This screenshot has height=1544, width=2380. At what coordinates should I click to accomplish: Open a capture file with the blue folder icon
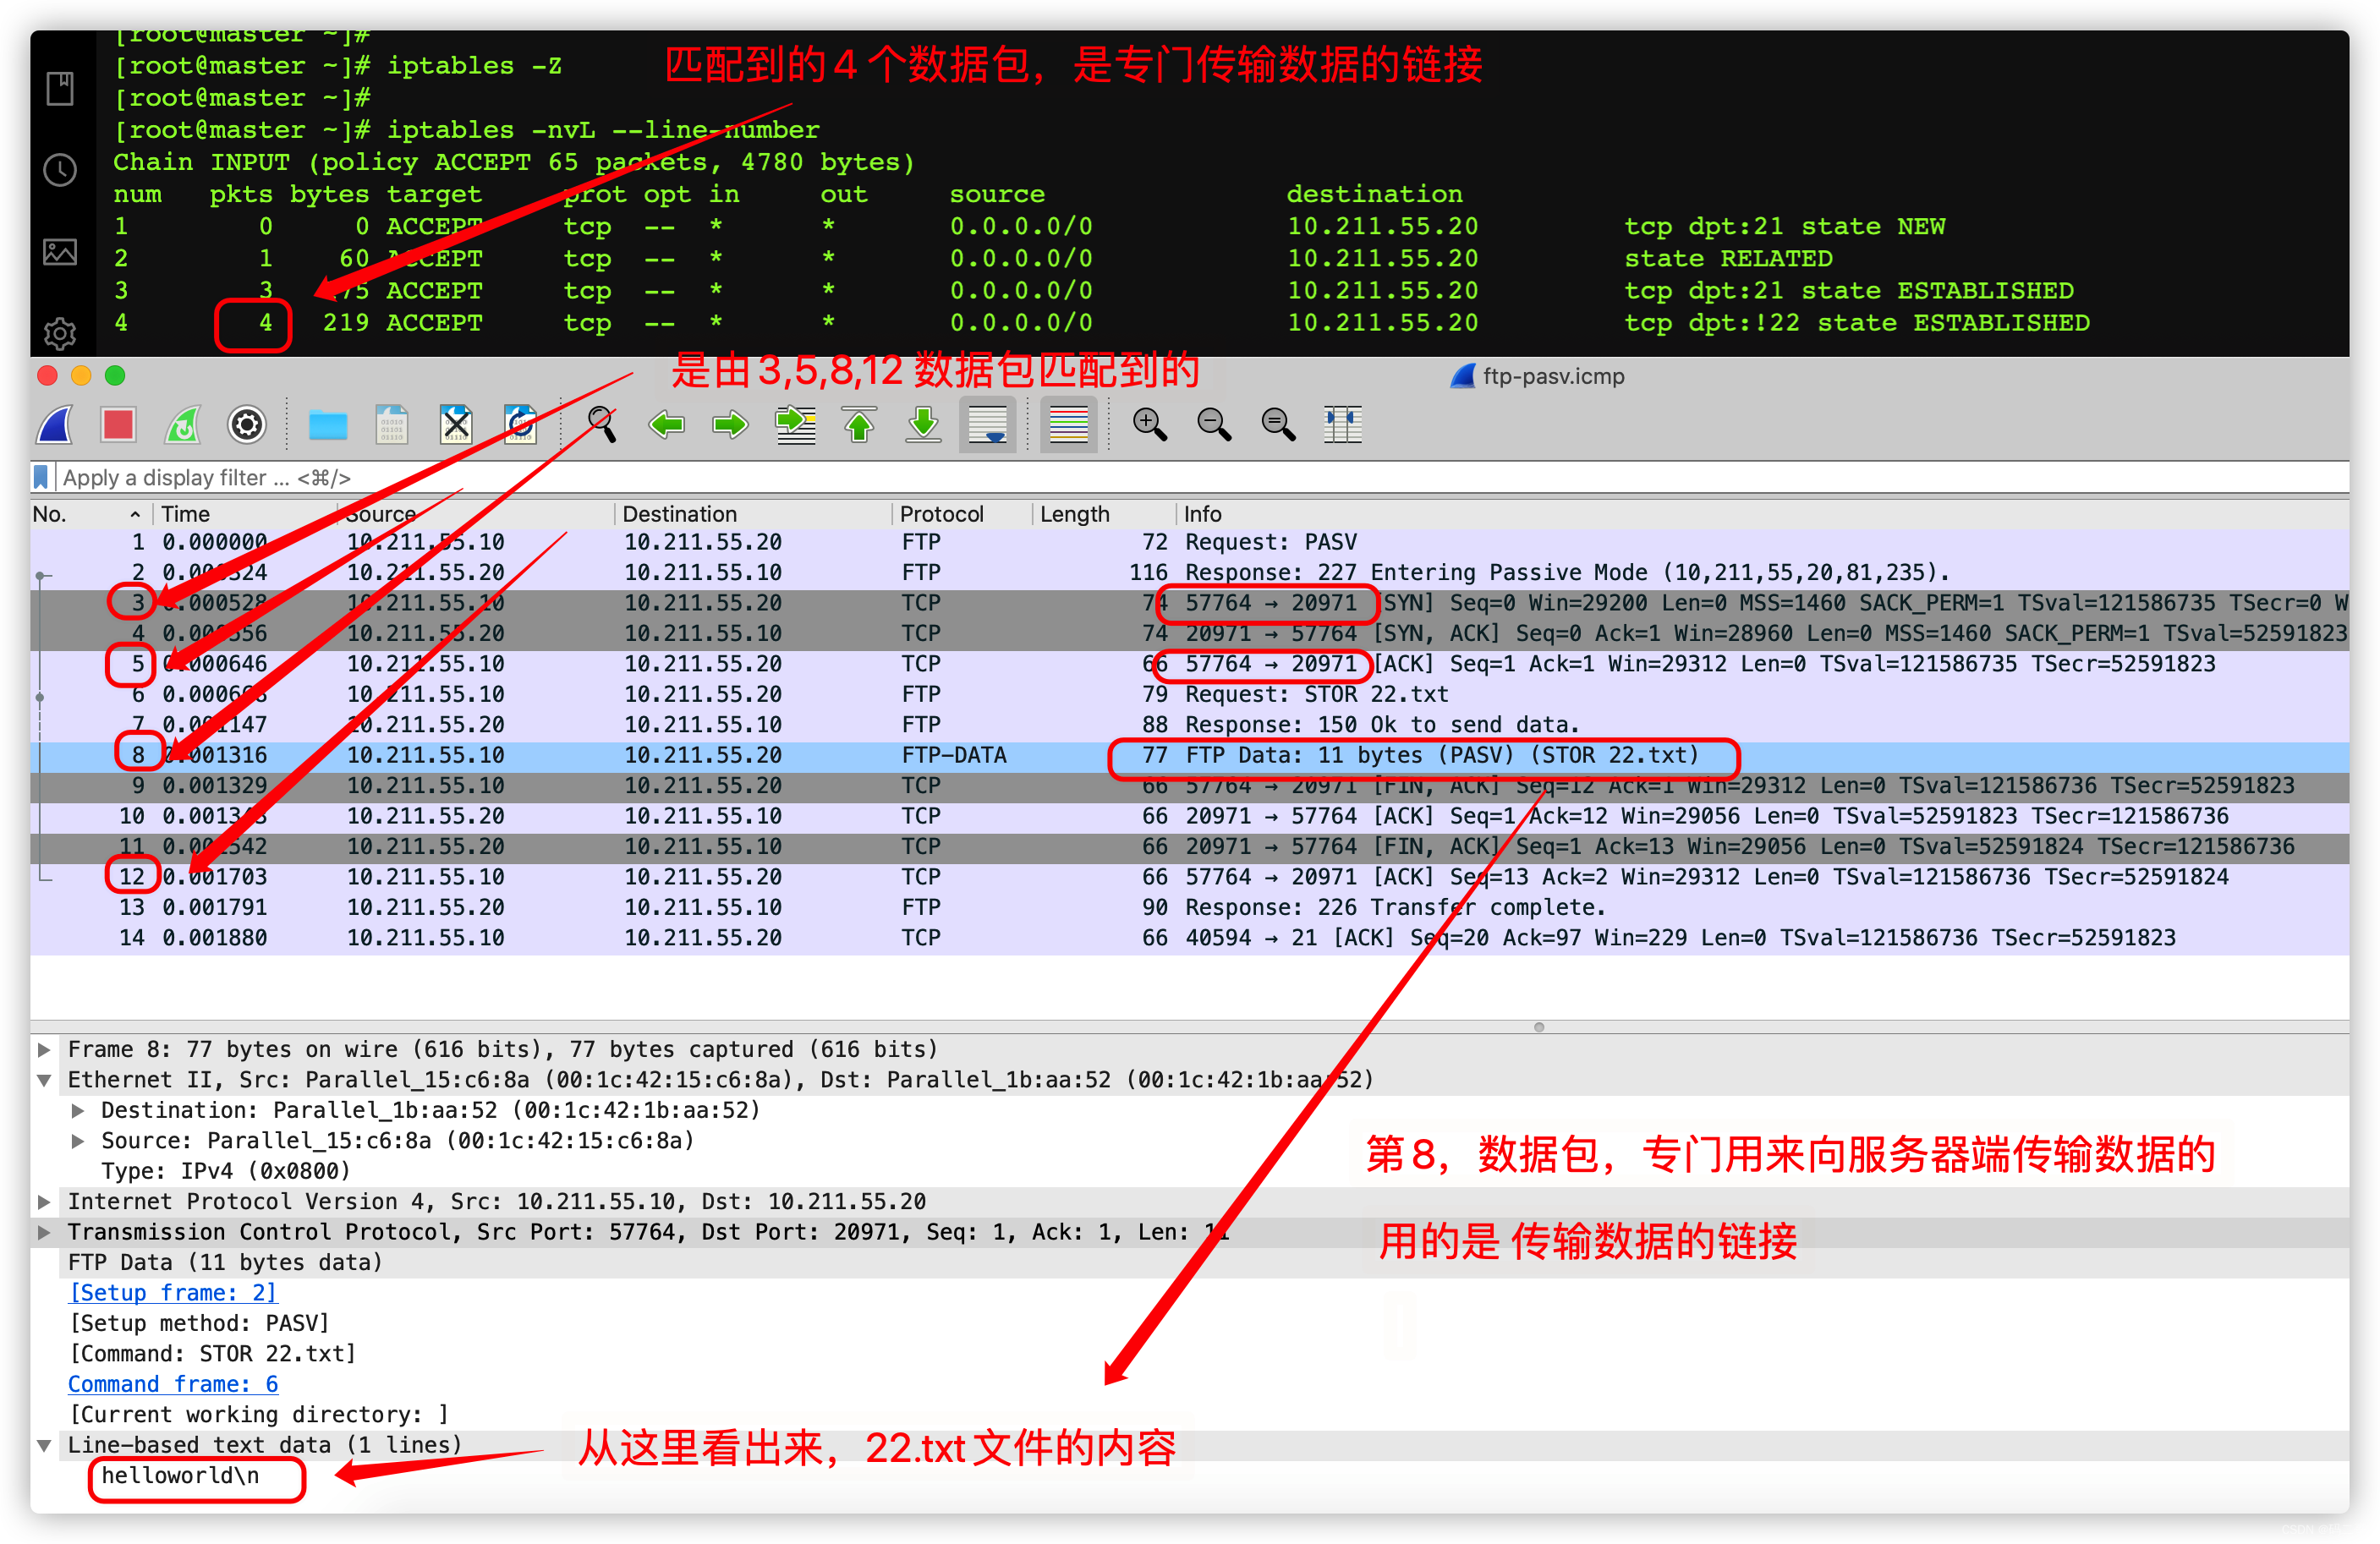pyautogui.click(x=328, y=426)
